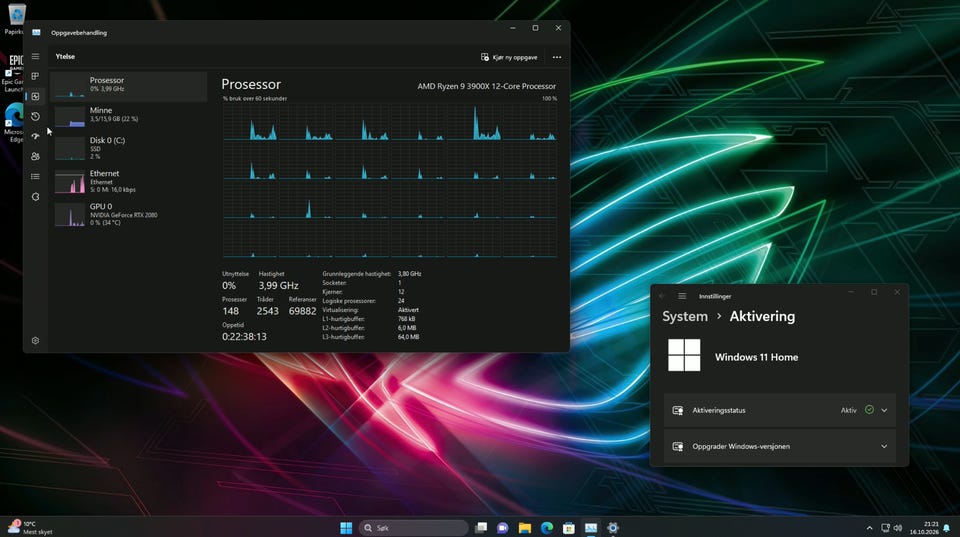This screenshot has height=537, width=960.
Task: Click the network icon in system tray
Action: [x=885, y=528]
